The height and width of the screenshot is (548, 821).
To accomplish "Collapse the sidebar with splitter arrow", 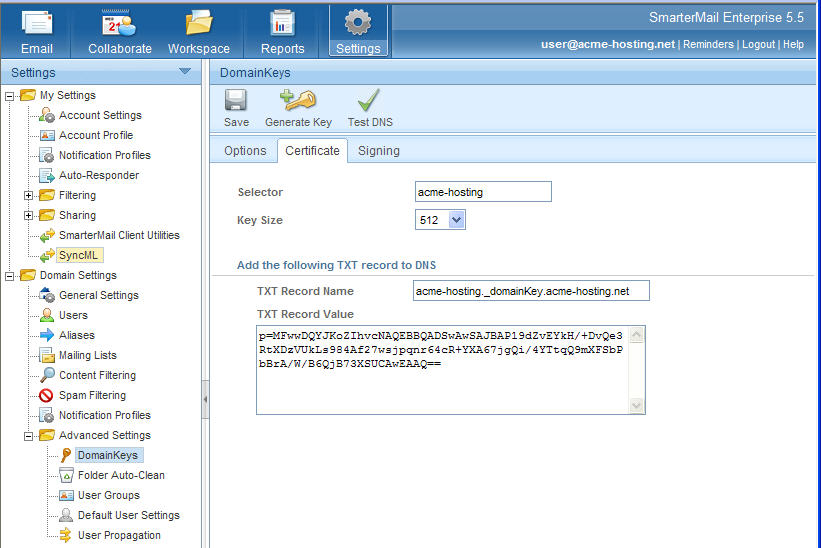I will point(205,399).
